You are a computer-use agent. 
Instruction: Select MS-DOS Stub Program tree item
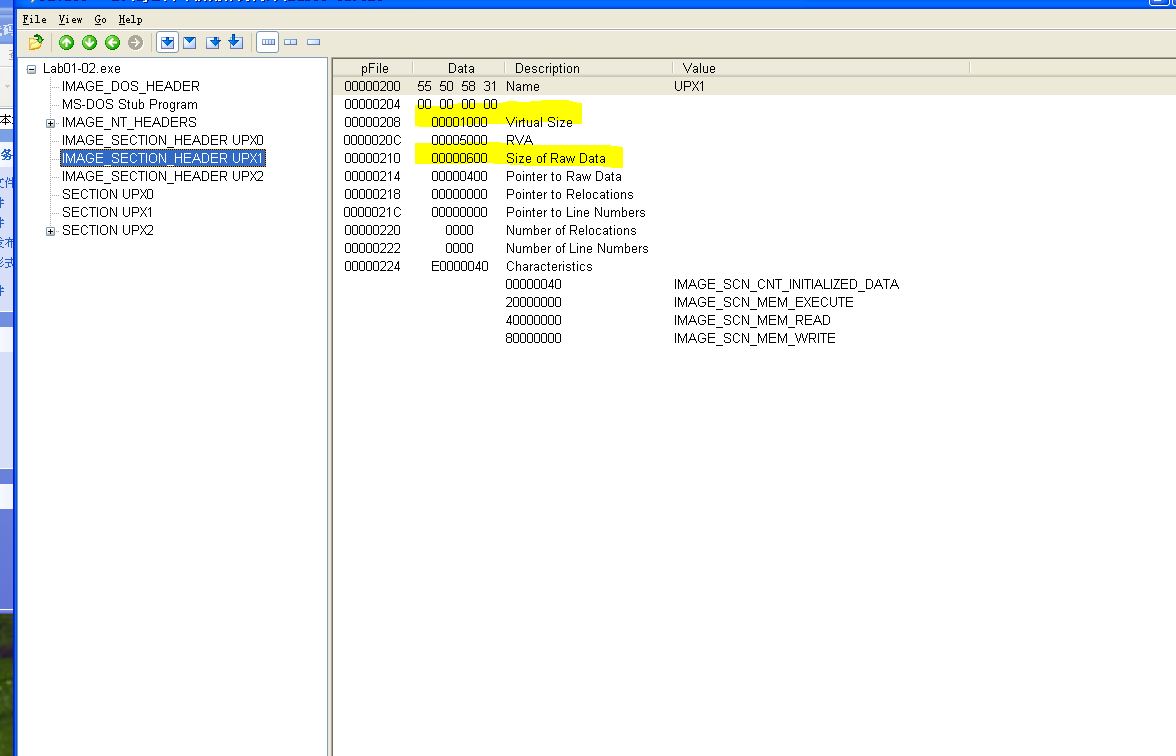[x=130, y=104]
